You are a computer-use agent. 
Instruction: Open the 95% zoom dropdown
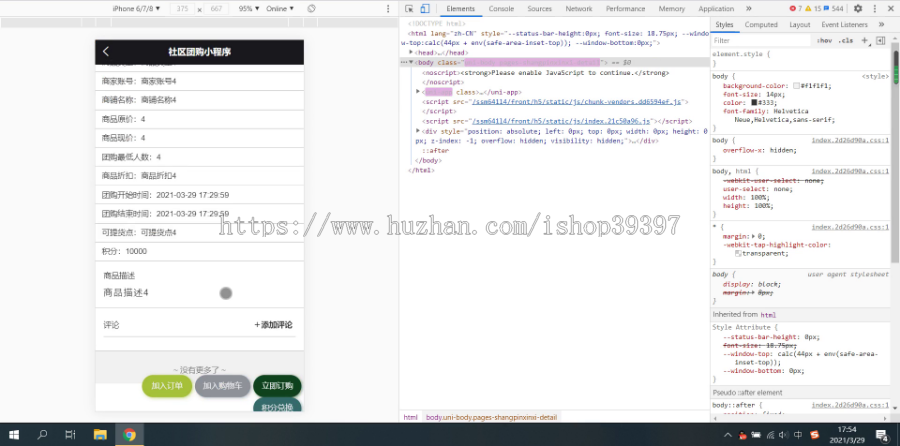pyautogui.click(x=249, y=9)
